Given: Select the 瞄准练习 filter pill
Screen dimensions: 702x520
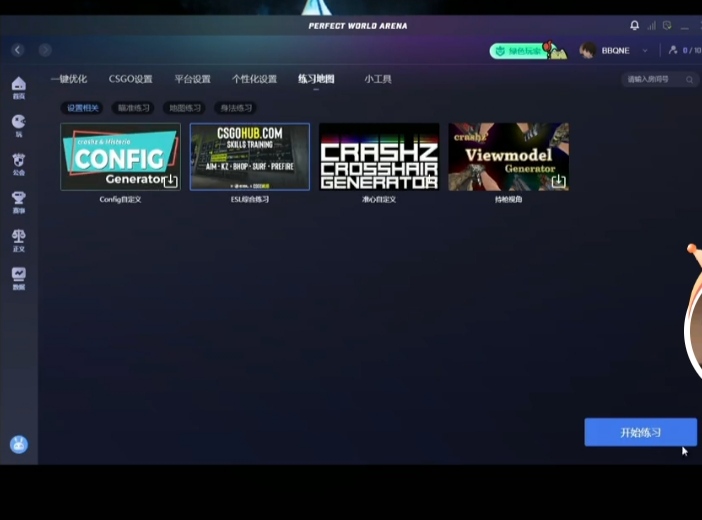Looking at the screenshot, I should (133, 108).
